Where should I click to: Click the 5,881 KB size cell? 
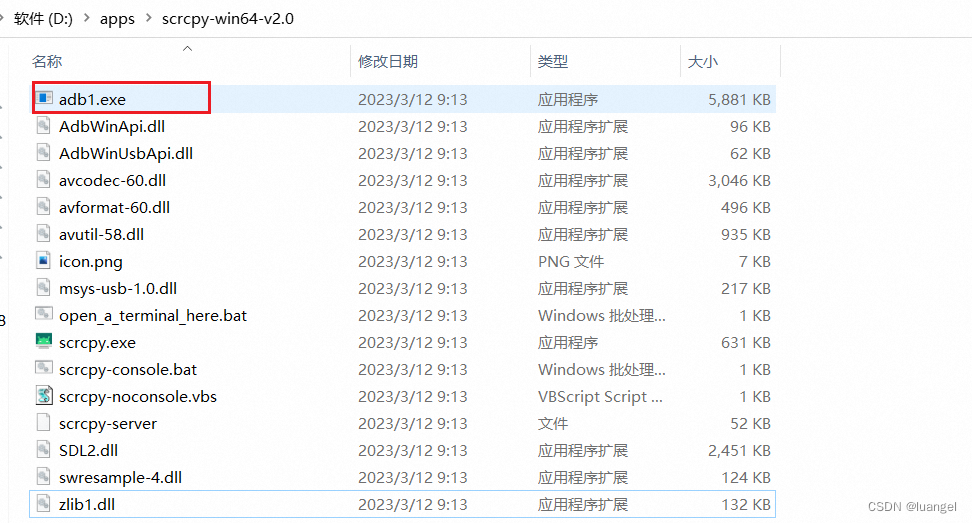click(x=740, y=99)
